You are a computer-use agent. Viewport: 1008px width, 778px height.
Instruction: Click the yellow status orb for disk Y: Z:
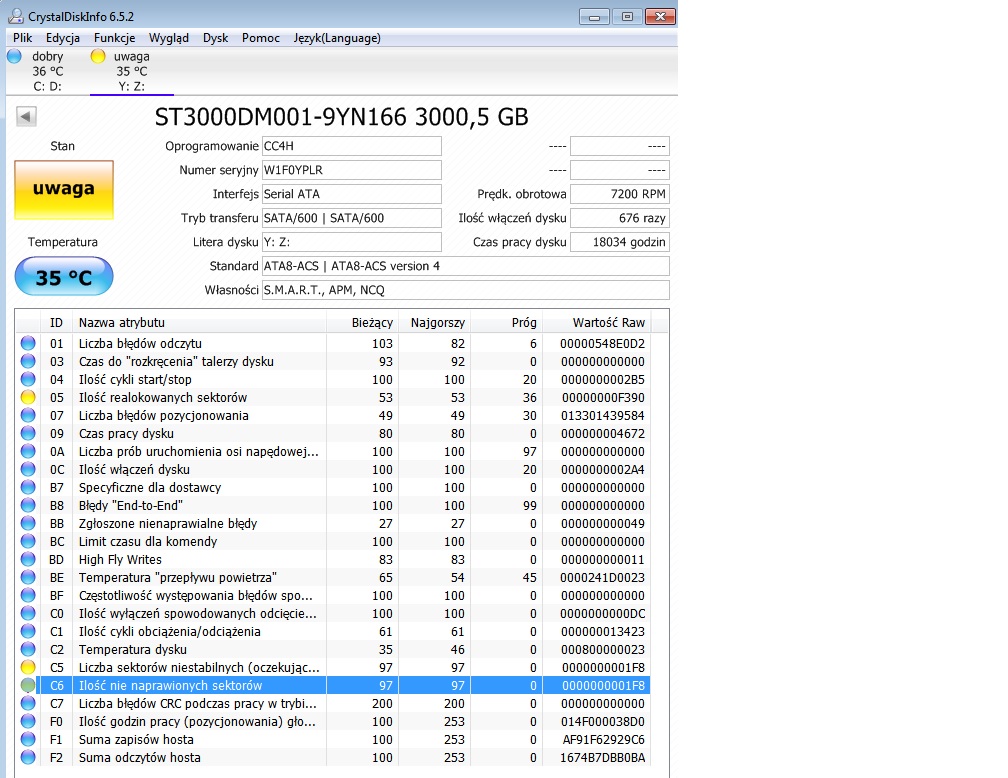(x=98, y=56)
